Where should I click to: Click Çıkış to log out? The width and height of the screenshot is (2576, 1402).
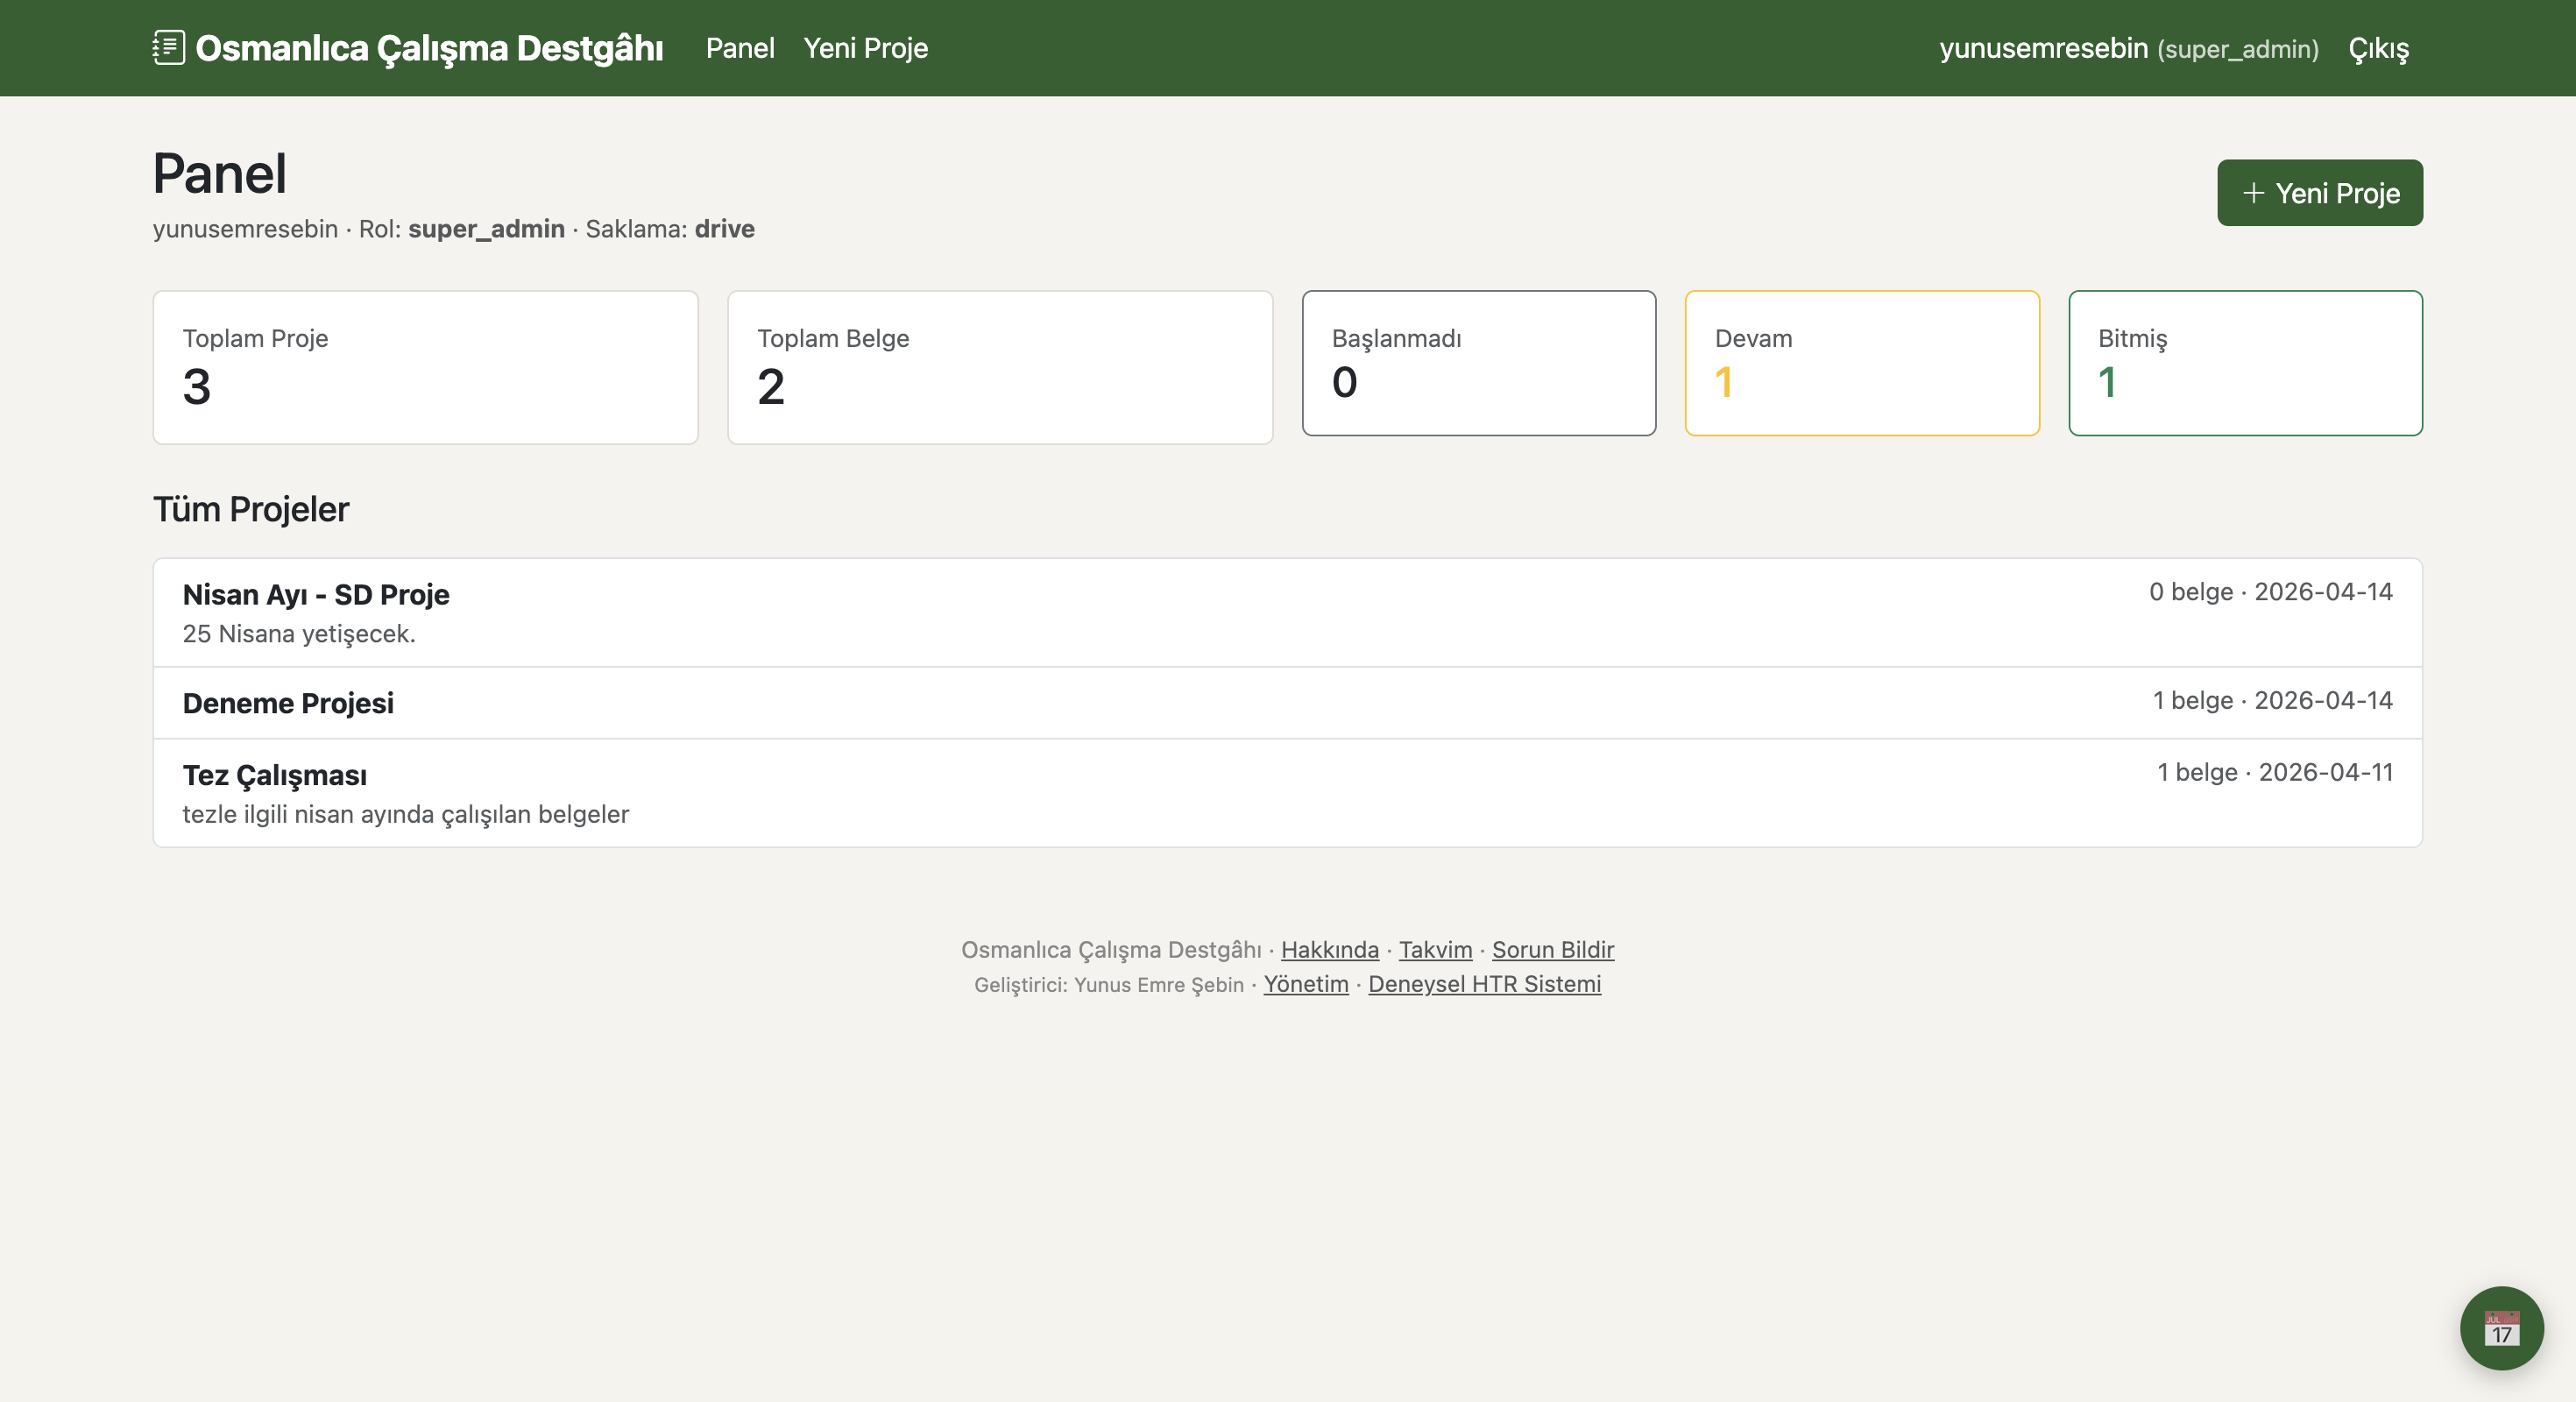[2378, 48]
